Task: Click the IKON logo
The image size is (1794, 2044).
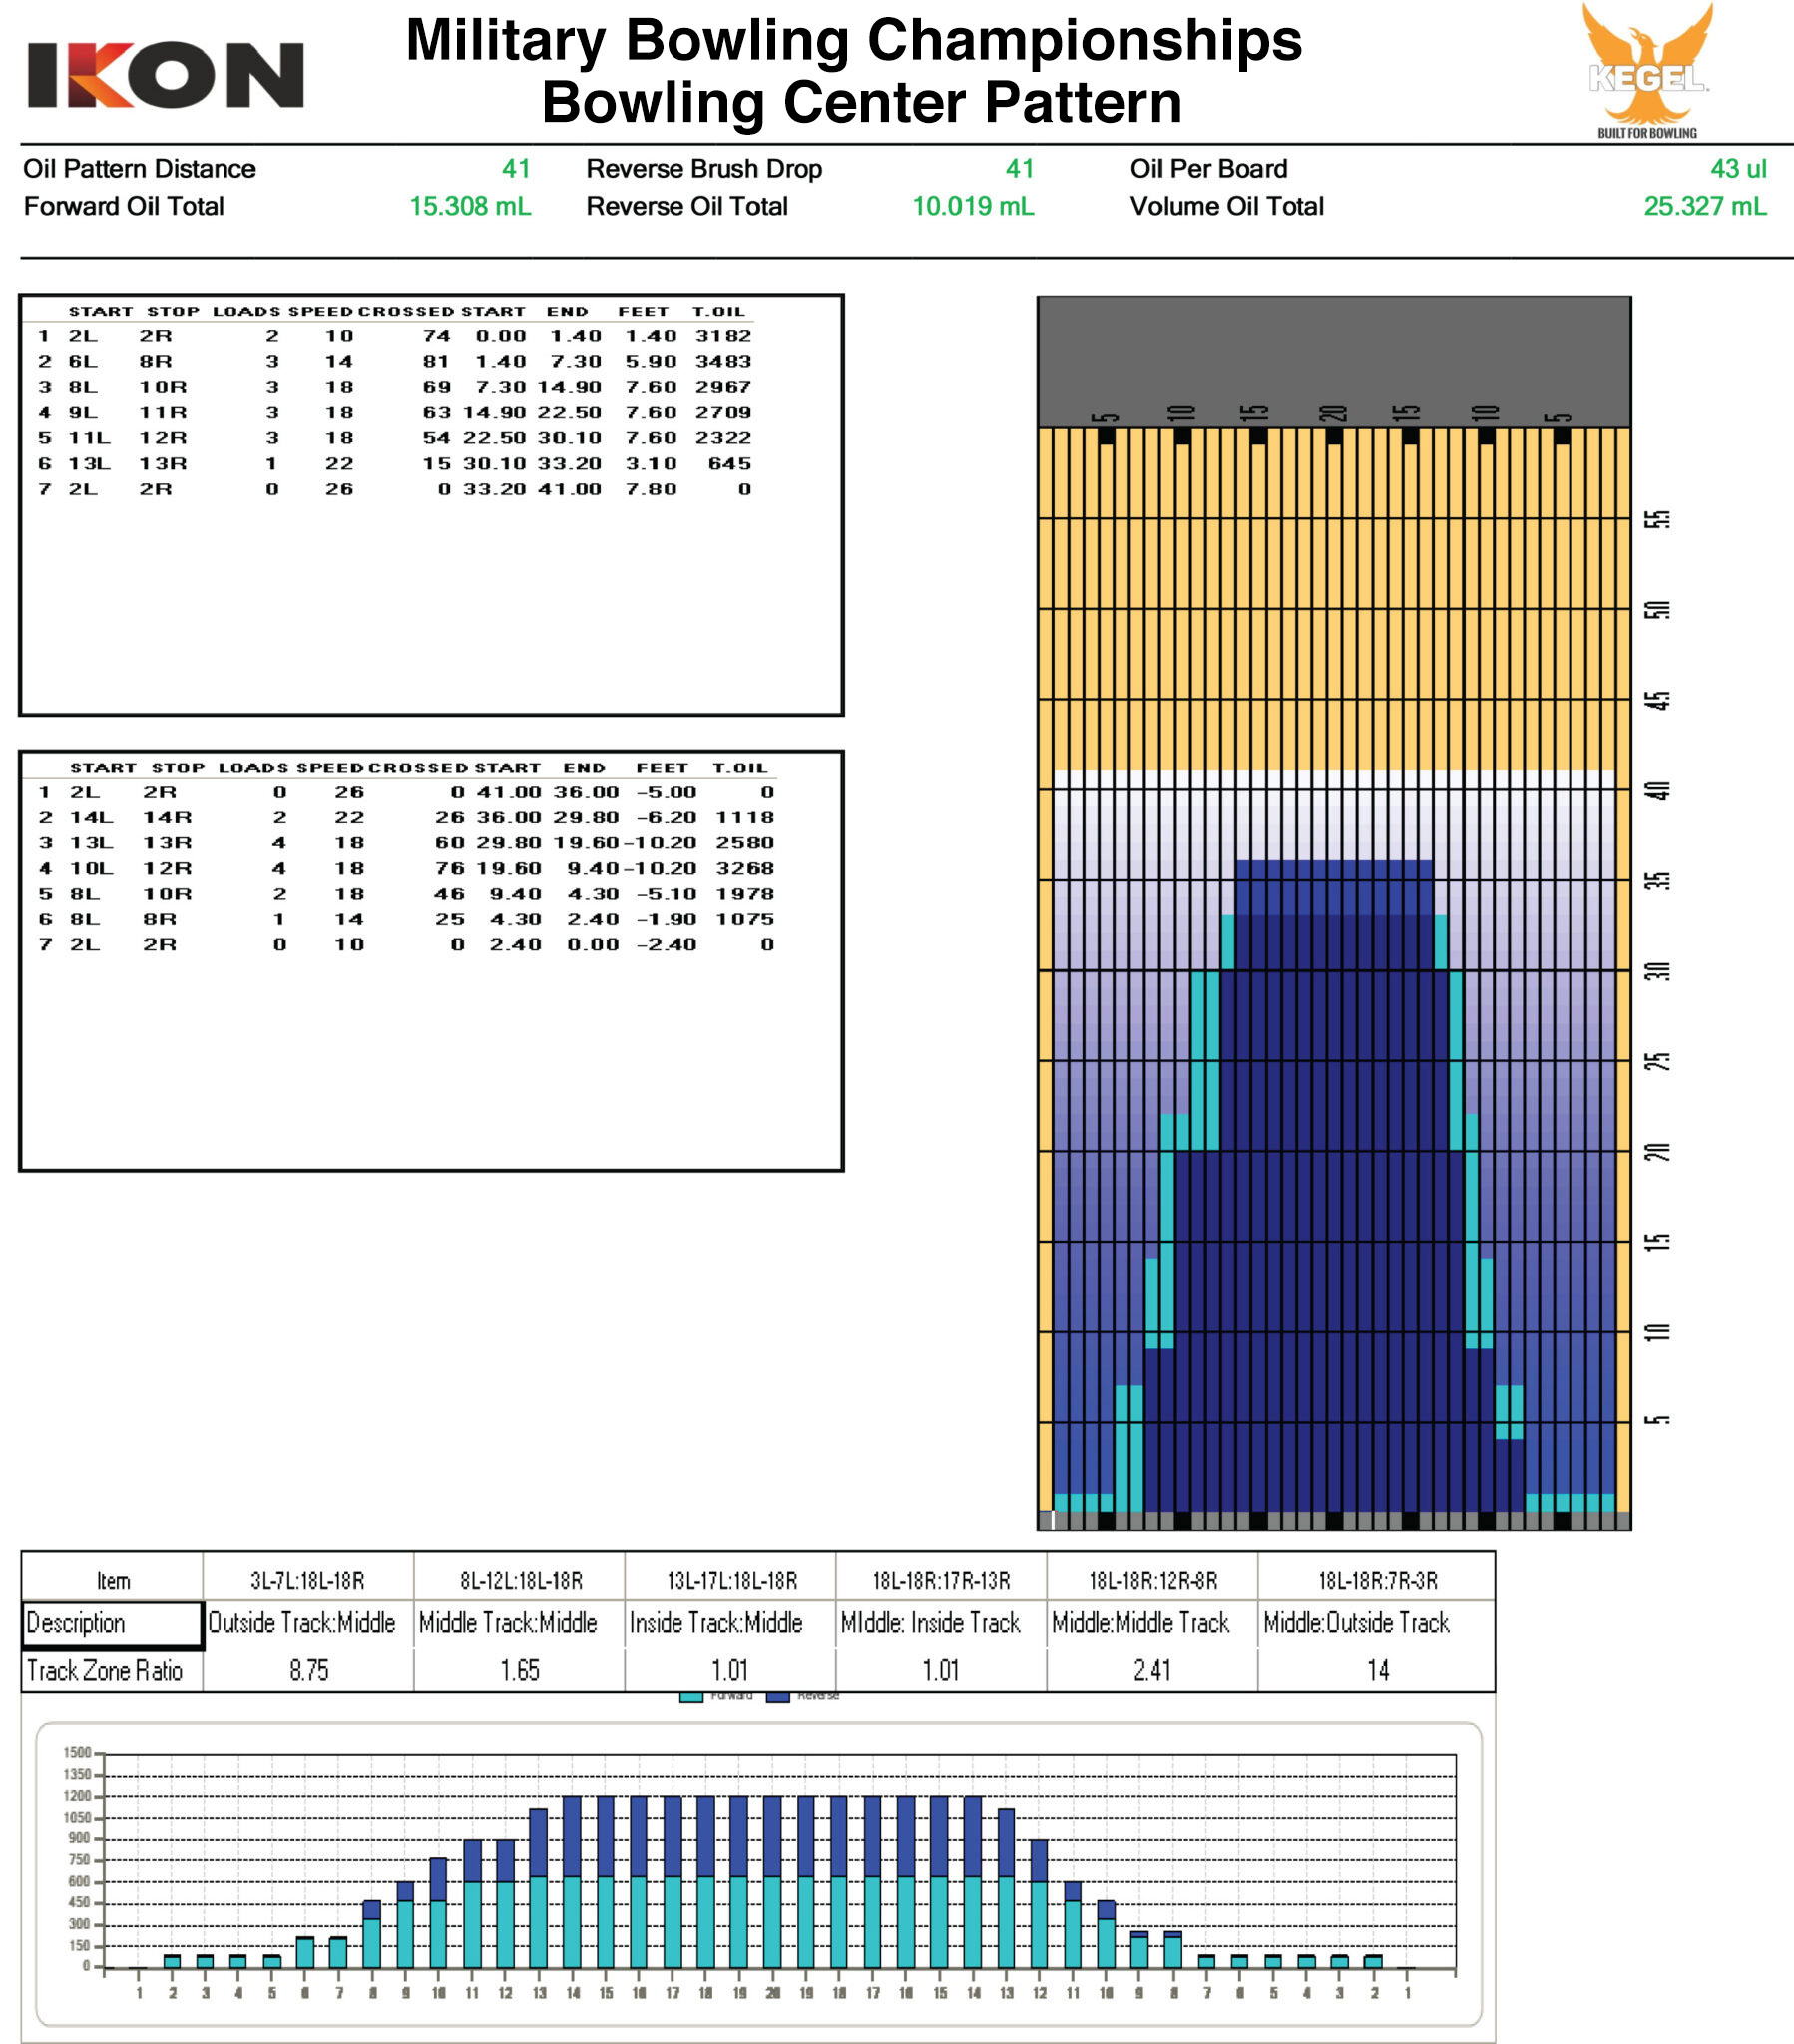Action: tap(165, 75)
